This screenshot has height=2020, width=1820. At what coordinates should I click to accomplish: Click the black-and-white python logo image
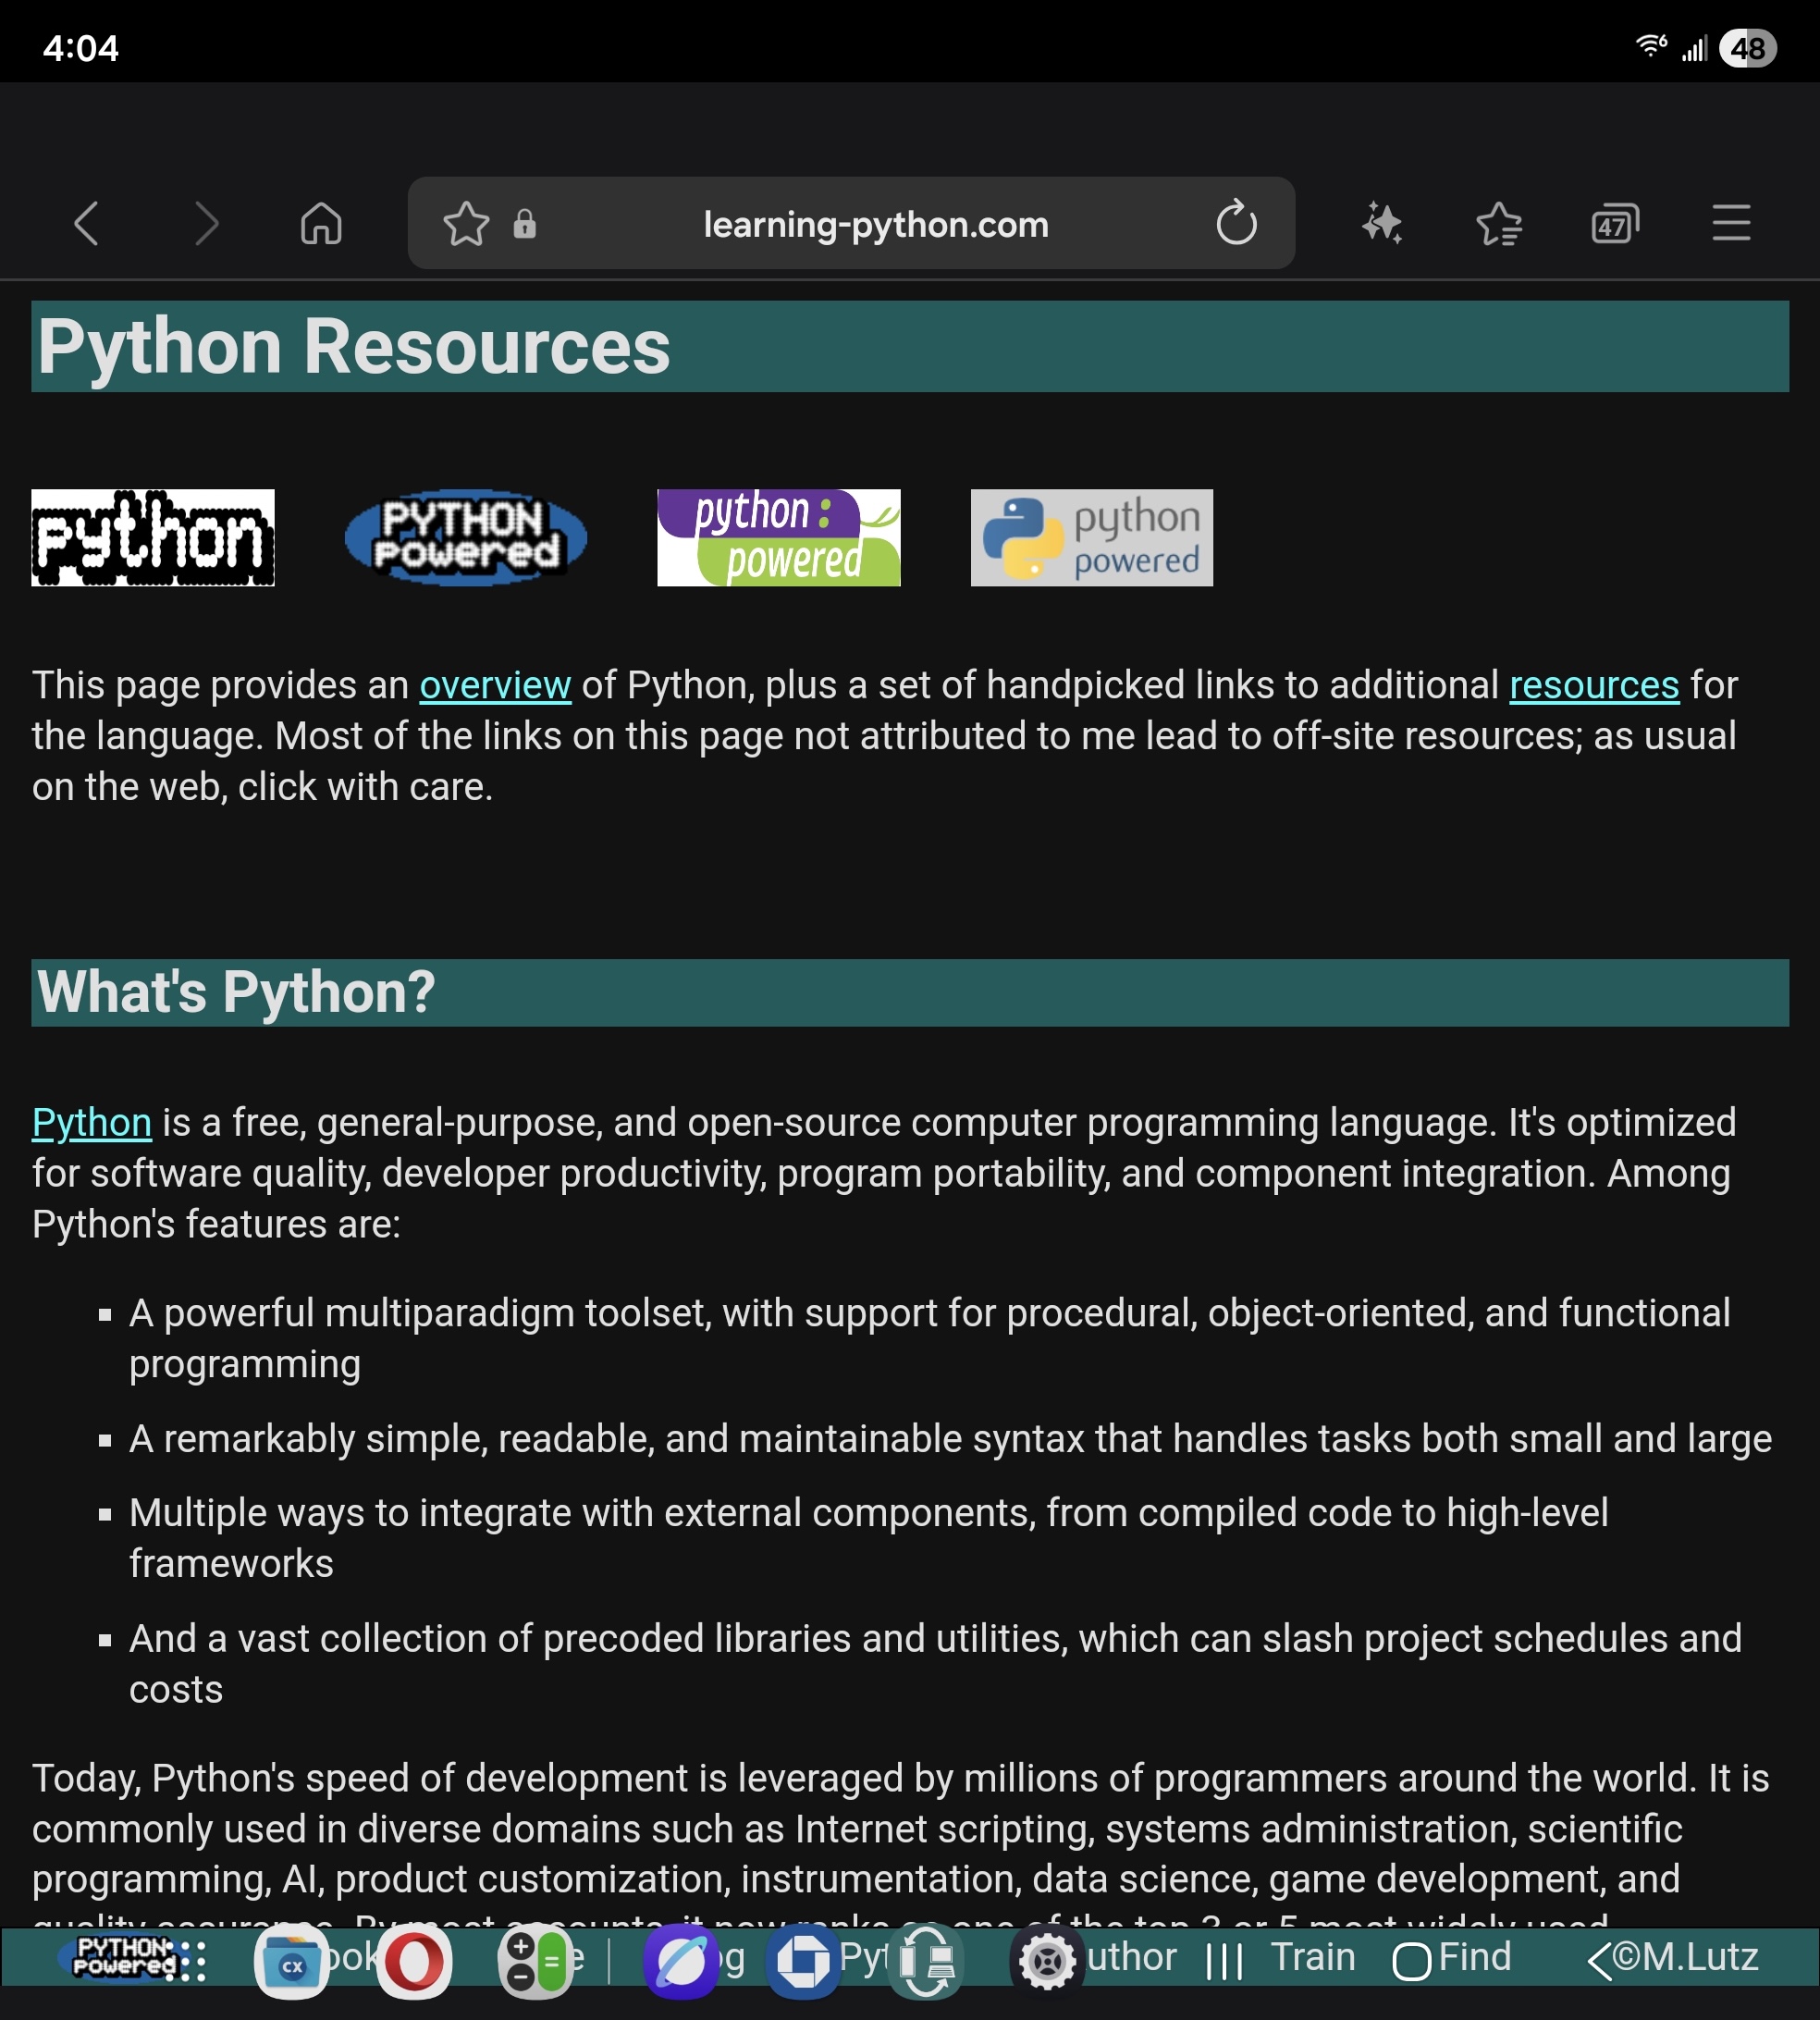pos(153,538)
